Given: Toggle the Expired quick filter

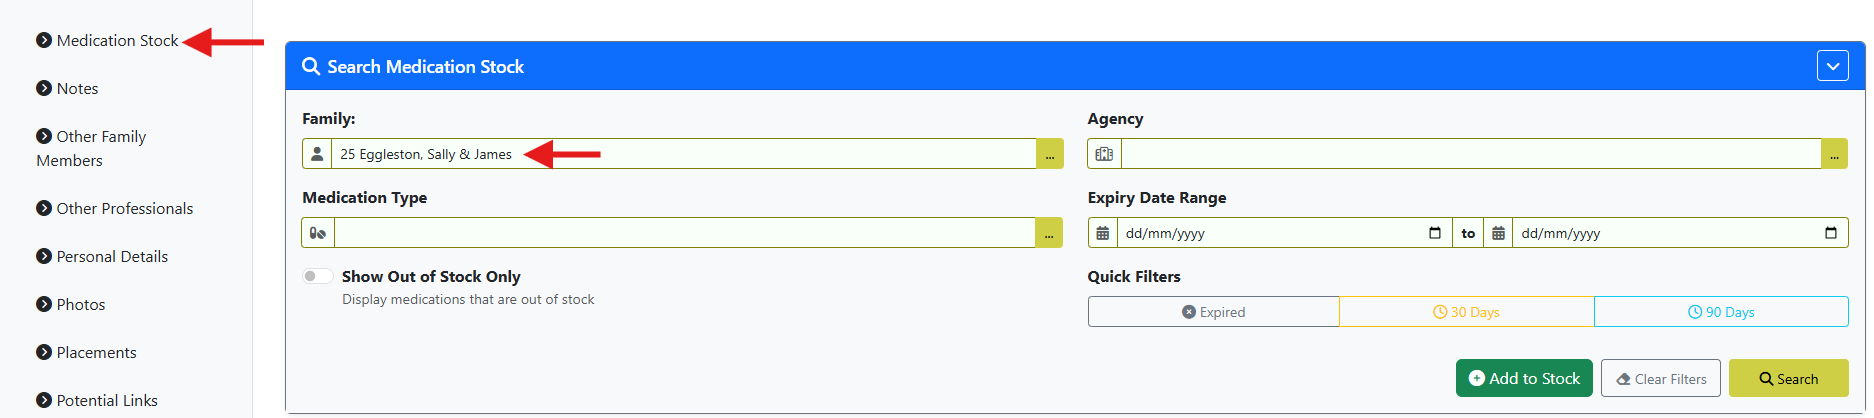Looking at the screenshot, I should (x=1214, y=312).
